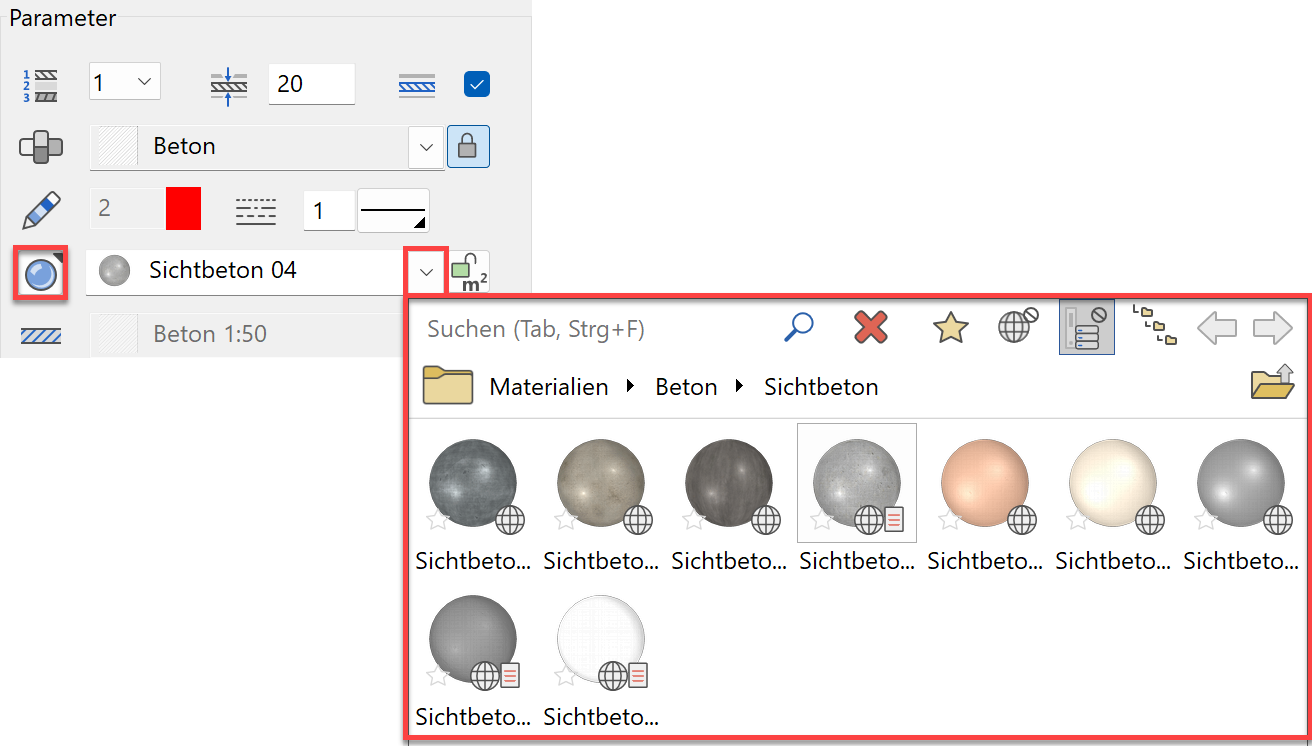Select the pink Sichtbeton material sphere
The image size is (1312, 746).
(985, 483)
